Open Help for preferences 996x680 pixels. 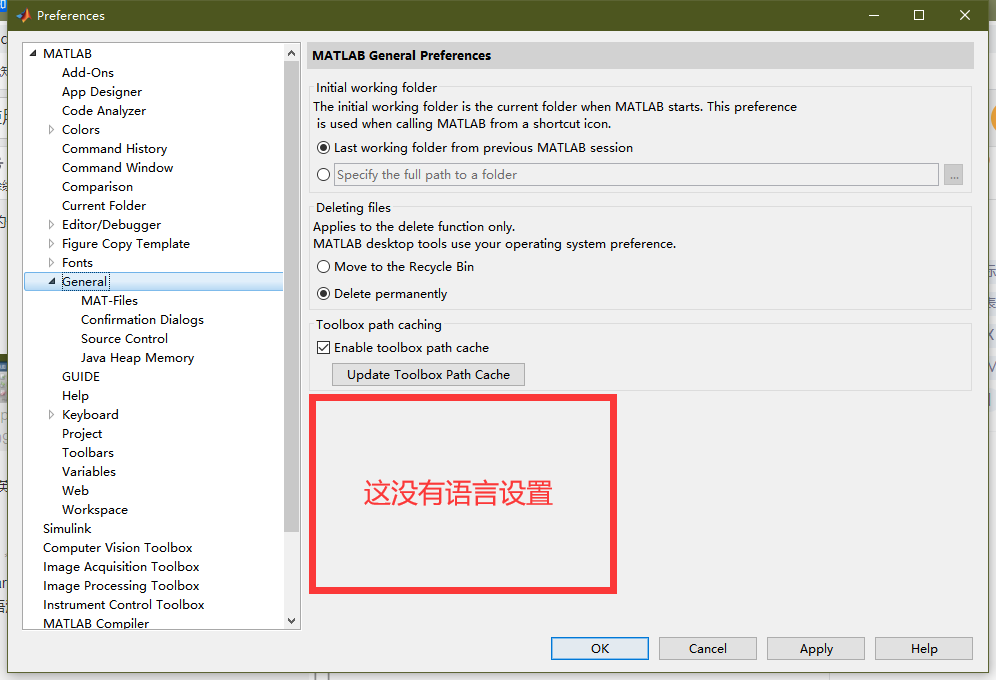pos(924,648)
